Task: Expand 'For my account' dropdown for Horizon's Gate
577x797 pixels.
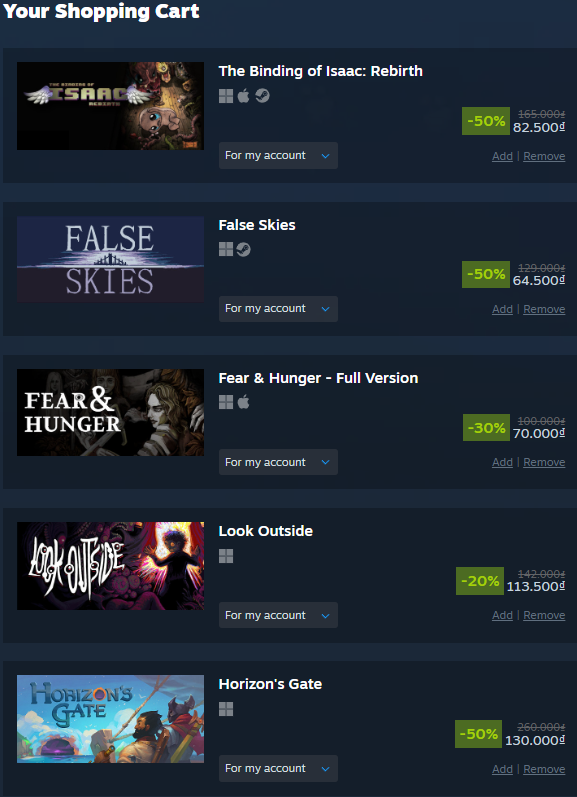Action: (278, 769)
